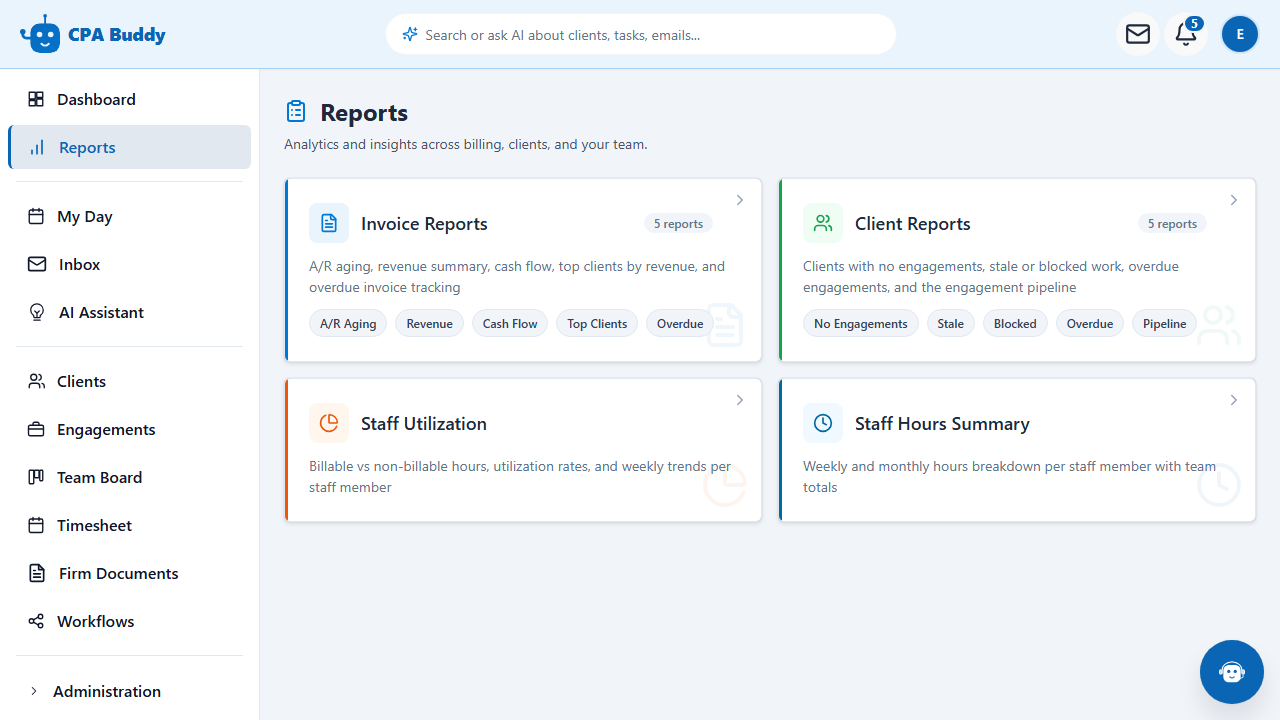
Task: Open the Cash Flow report chip
Action: click(x=510, y=323)
